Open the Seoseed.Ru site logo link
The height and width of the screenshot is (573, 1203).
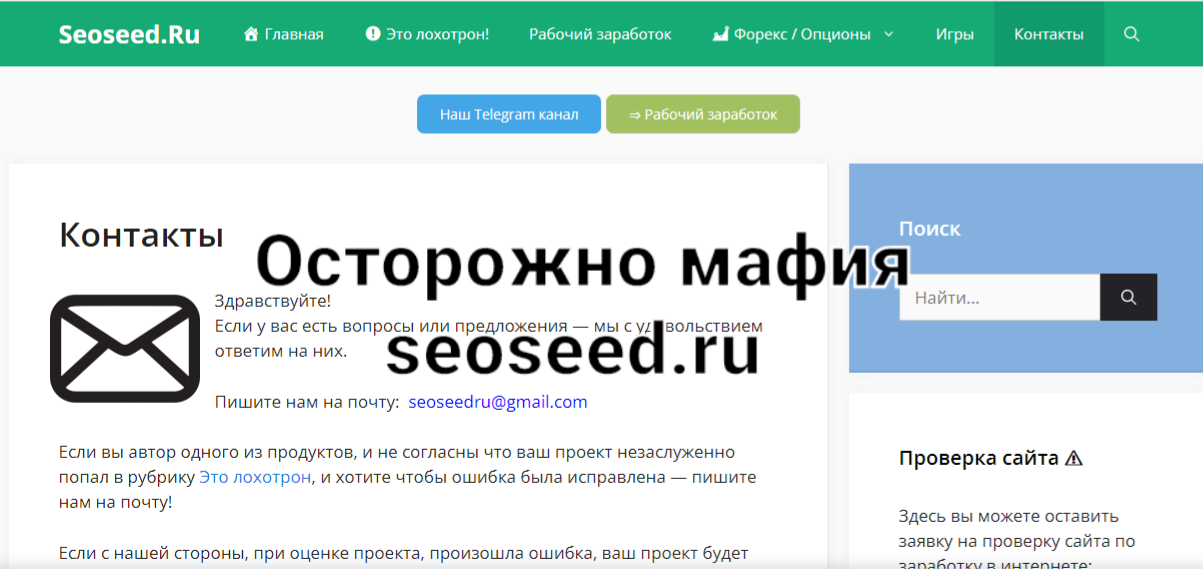point(129,34)
